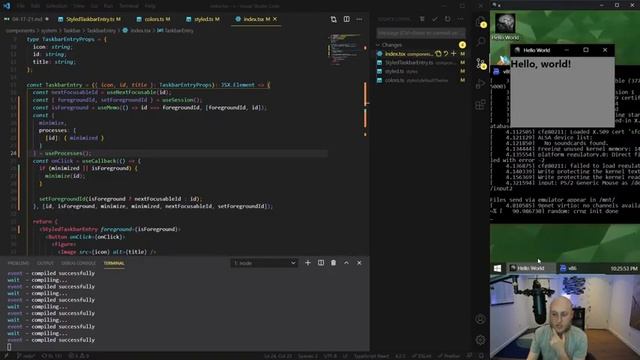The width and height of the screenshot is (640, 360).
Task: Open the DEBUG CONSOLE panel tab
Action: 78,263
